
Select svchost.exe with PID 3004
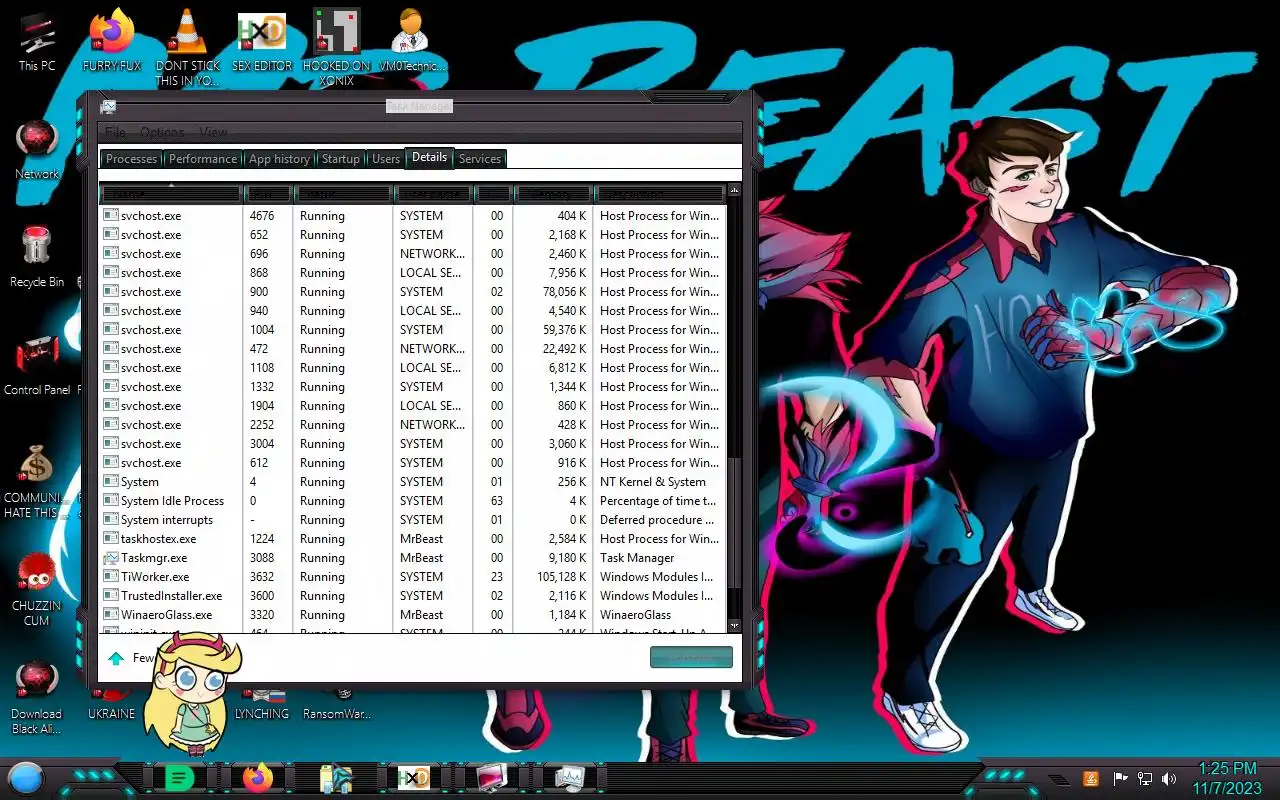click(x=411, y=444)
